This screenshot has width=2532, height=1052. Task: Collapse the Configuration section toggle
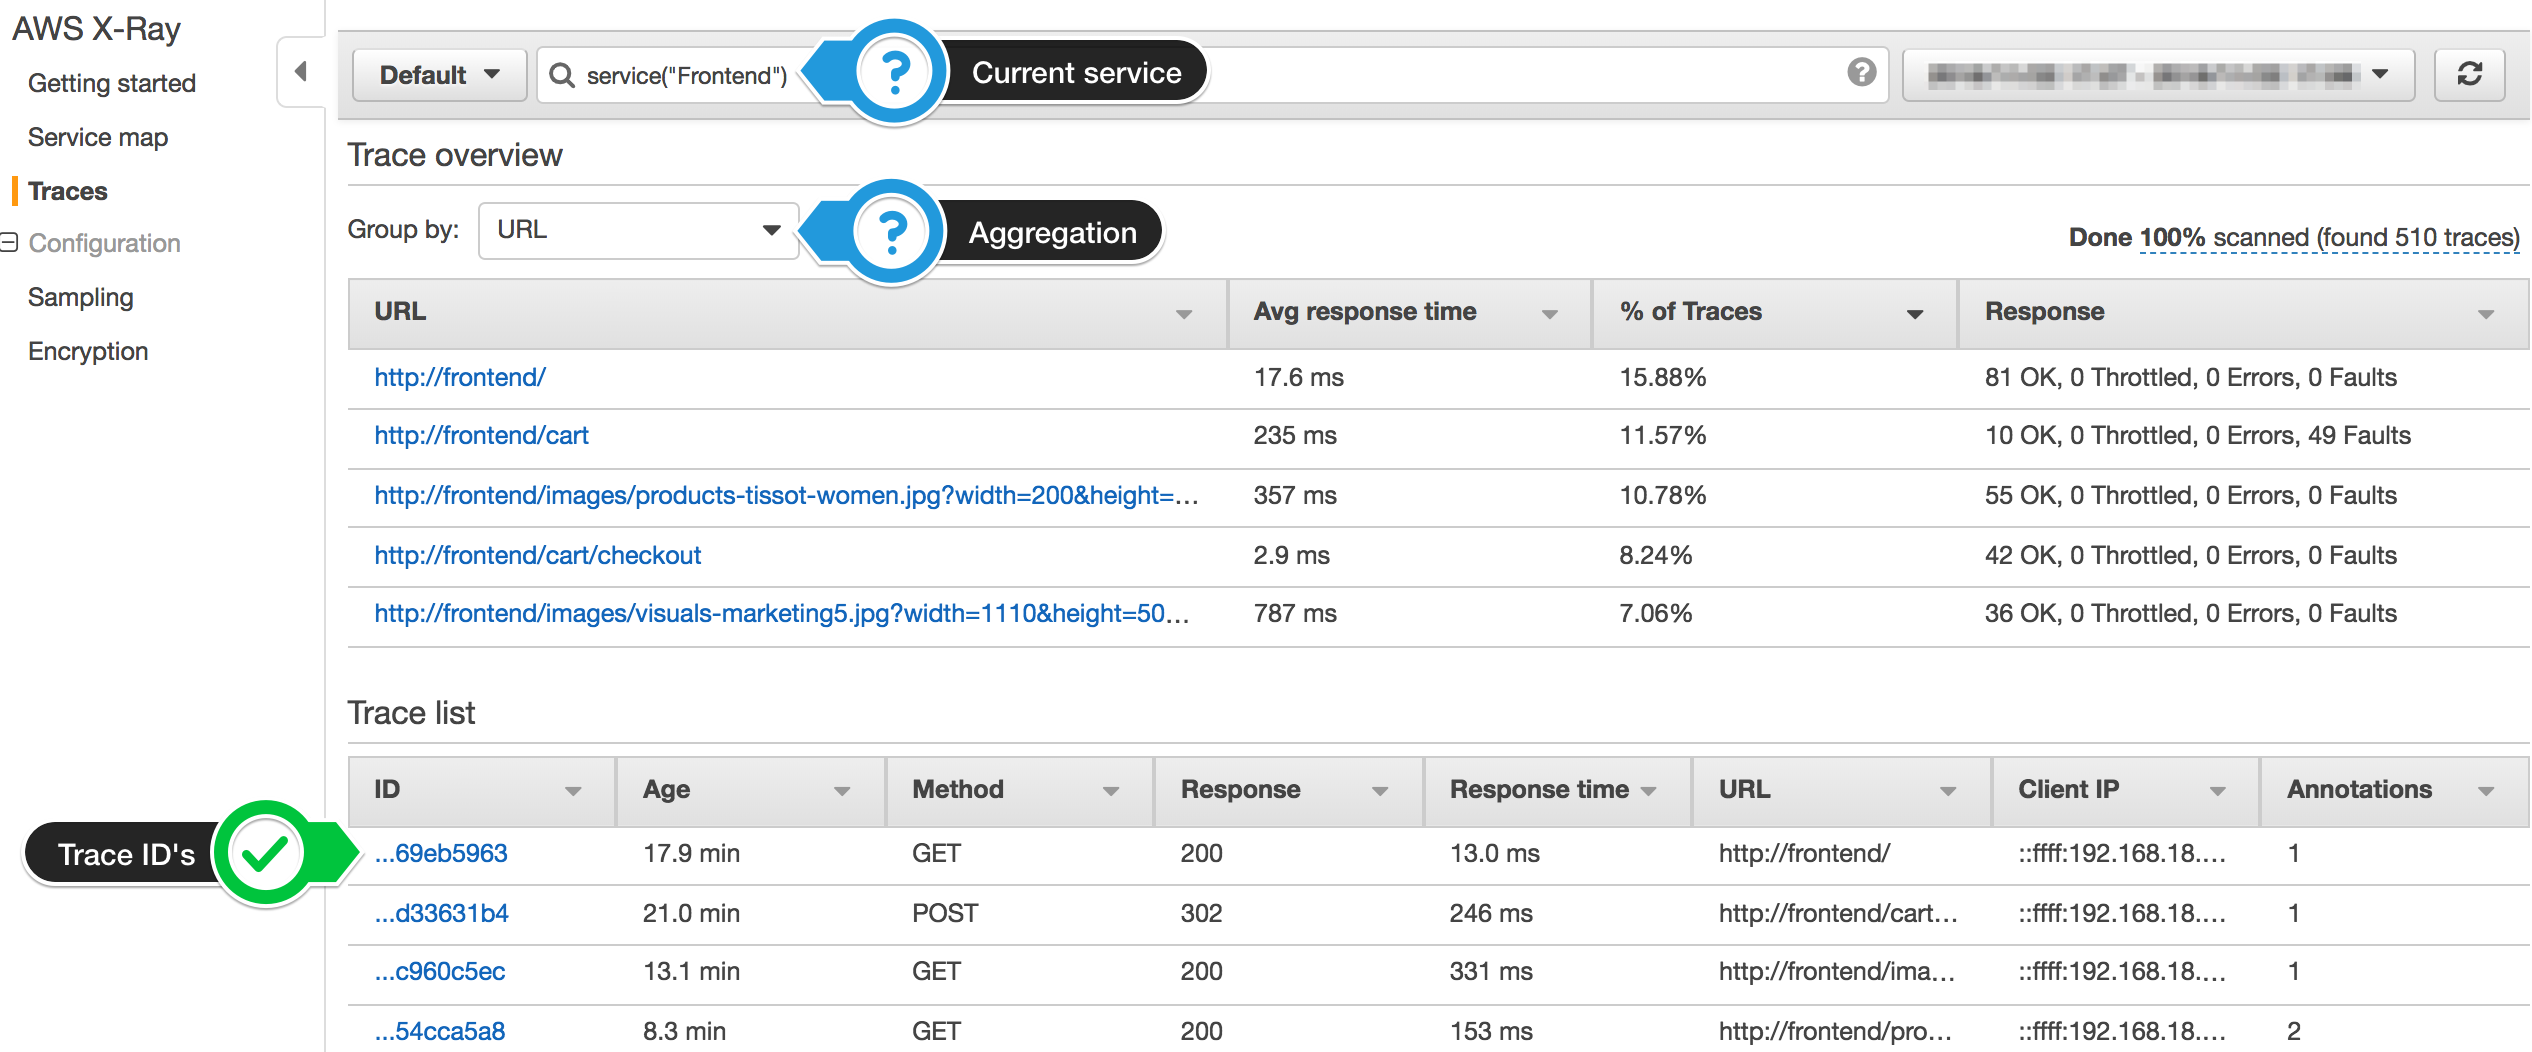click(9, 242)
